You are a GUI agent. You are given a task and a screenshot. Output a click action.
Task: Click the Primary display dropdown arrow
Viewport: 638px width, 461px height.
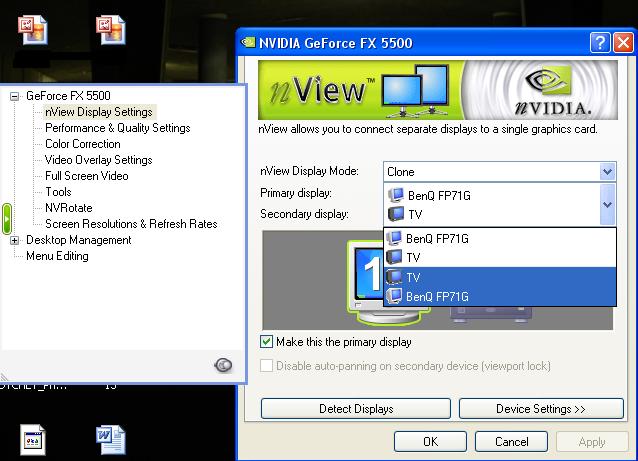tap(607, 203)
